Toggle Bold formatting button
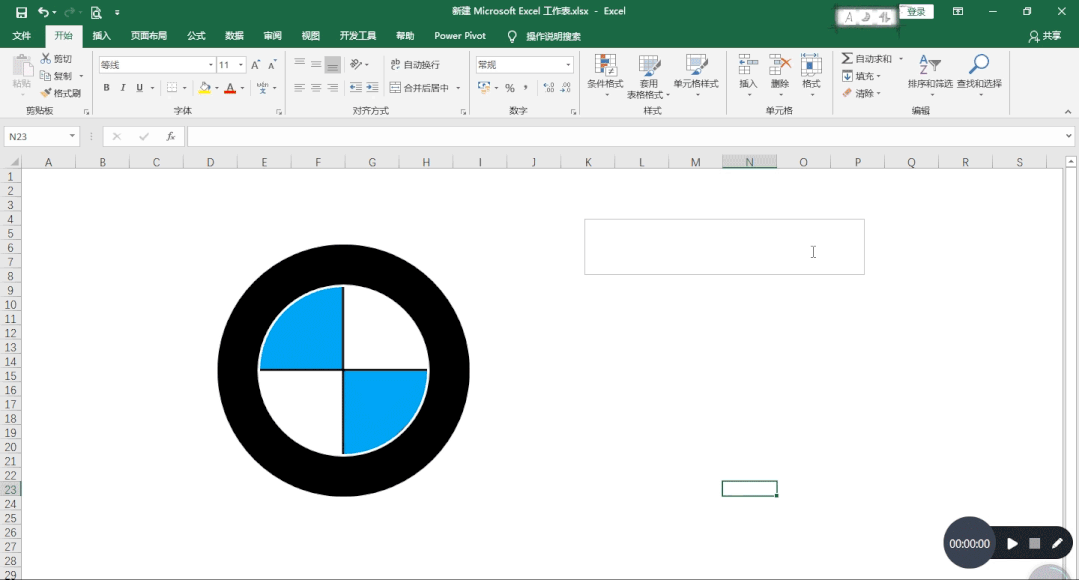 (x=107, y=87)
